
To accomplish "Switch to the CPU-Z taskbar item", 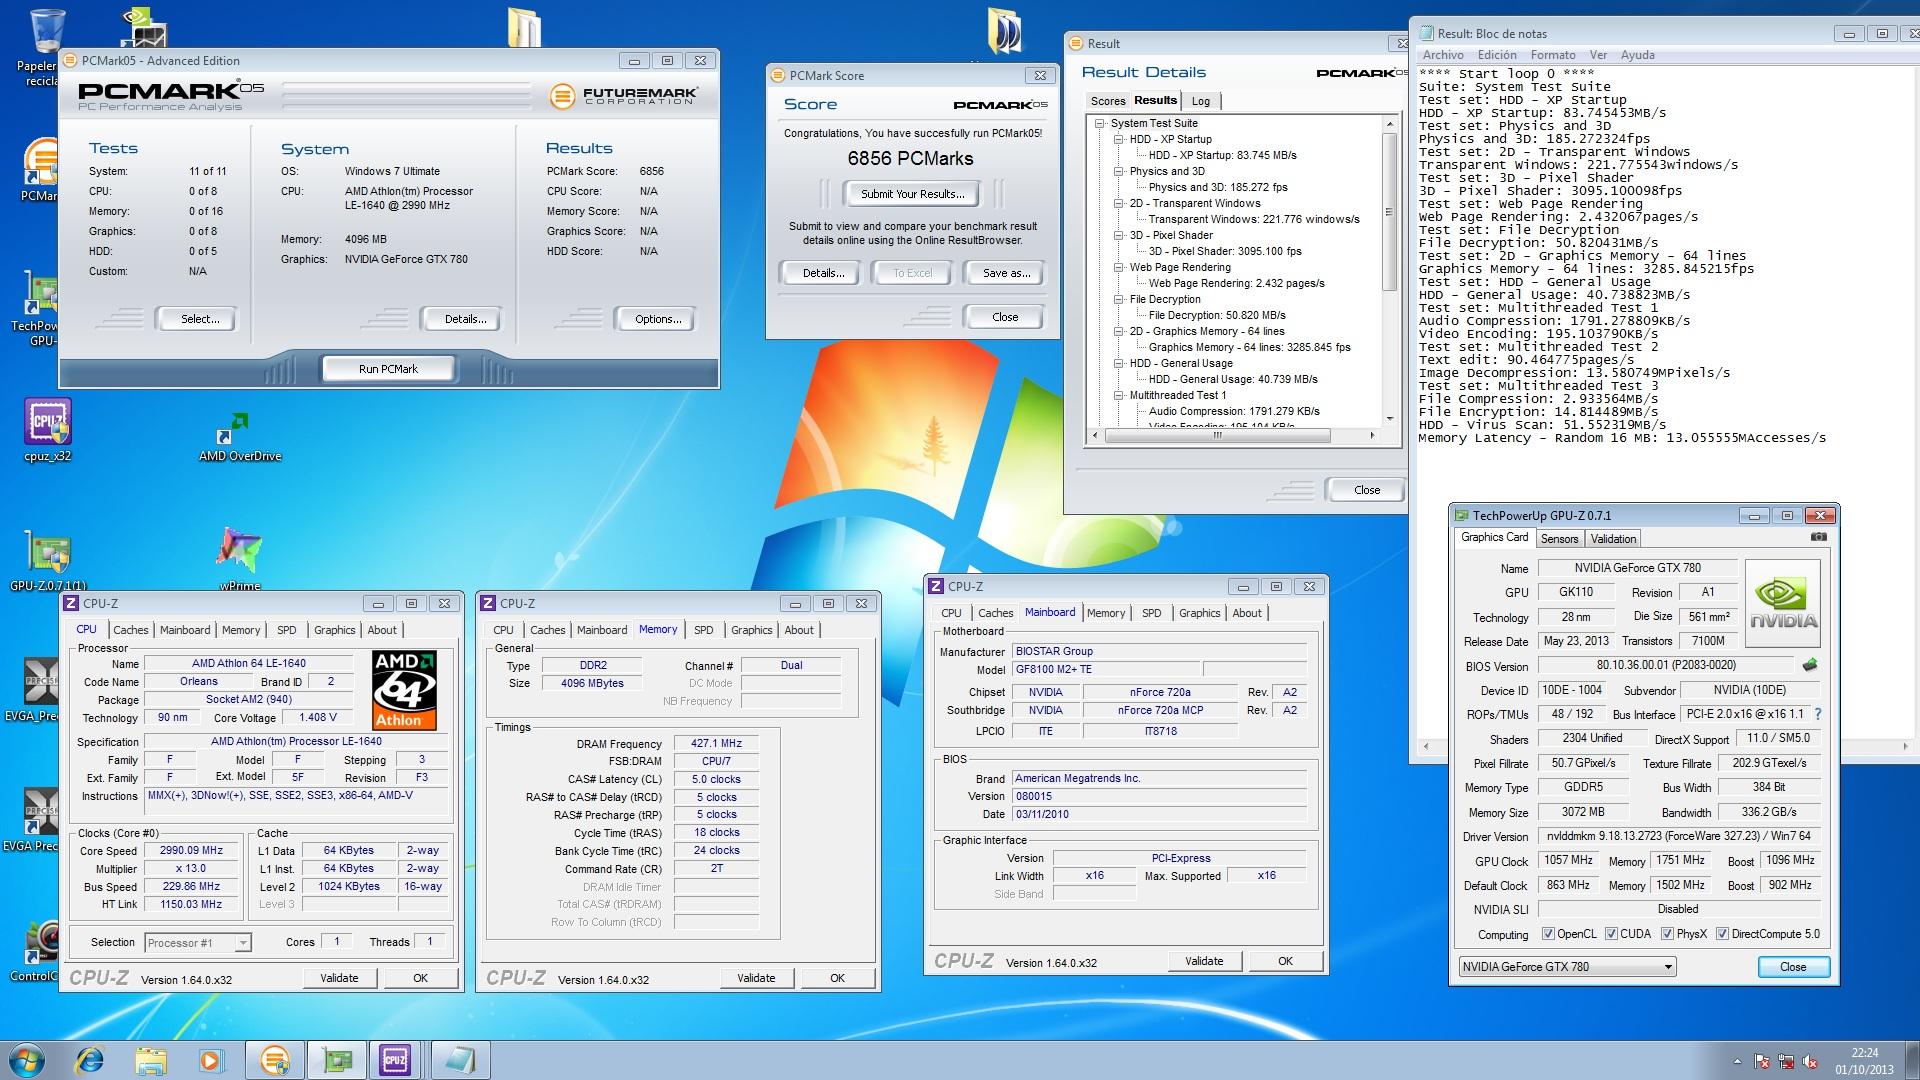I will (396, 1059).
